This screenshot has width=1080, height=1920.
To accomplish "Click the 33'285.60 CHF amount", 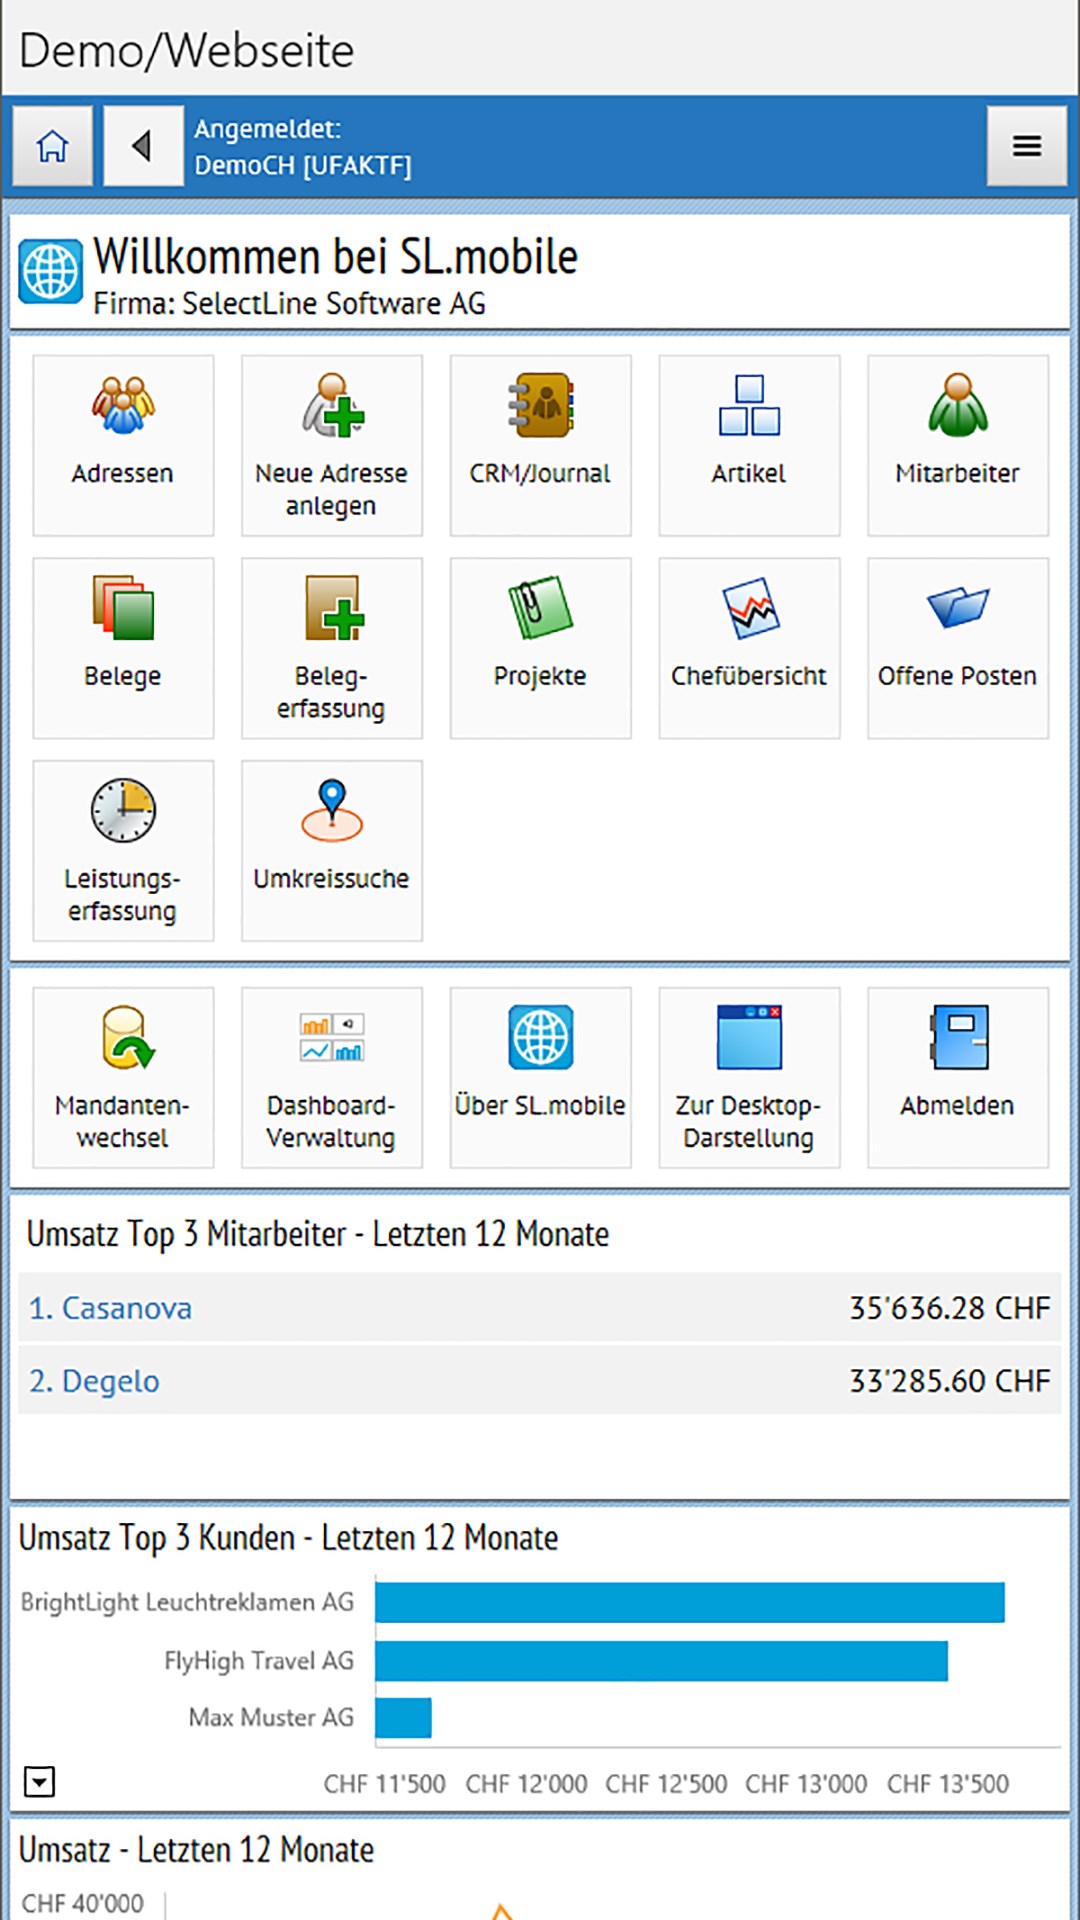I will click(x=950, y=1381).
